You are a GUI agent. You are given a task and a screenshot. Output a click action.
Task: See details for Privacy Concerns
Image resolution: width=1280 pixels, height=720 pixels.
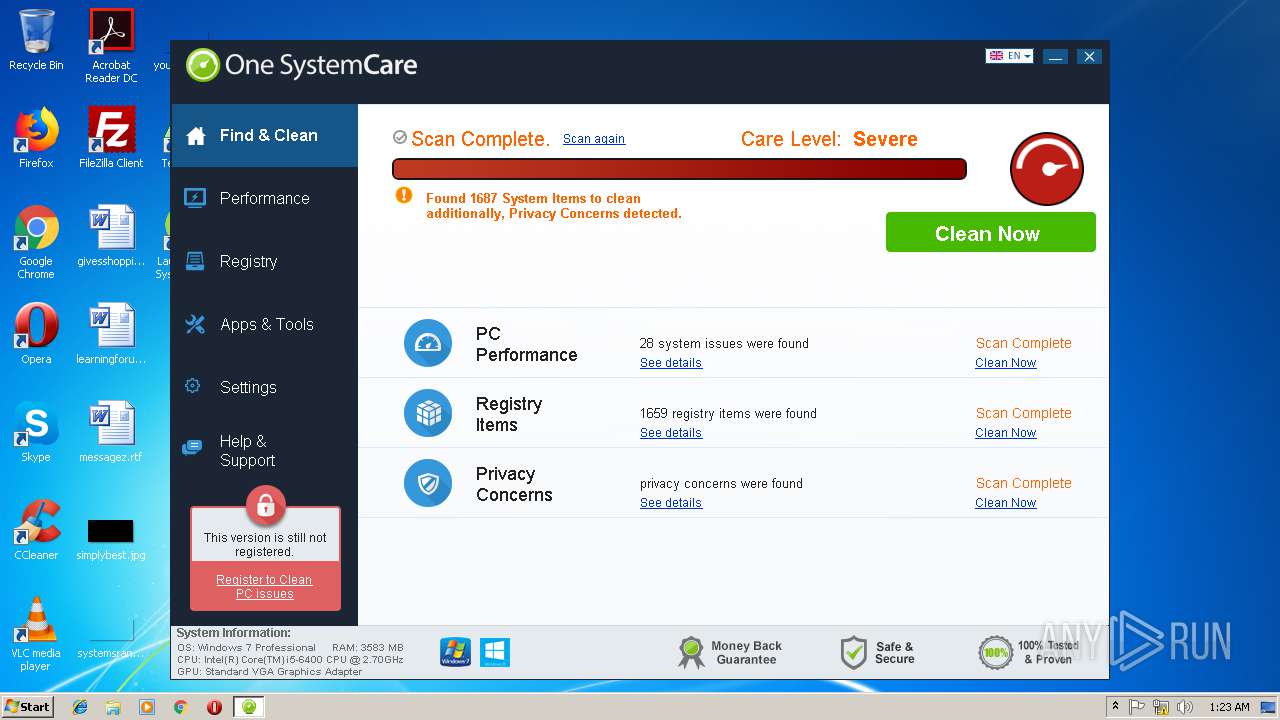(x=671, y=503)
